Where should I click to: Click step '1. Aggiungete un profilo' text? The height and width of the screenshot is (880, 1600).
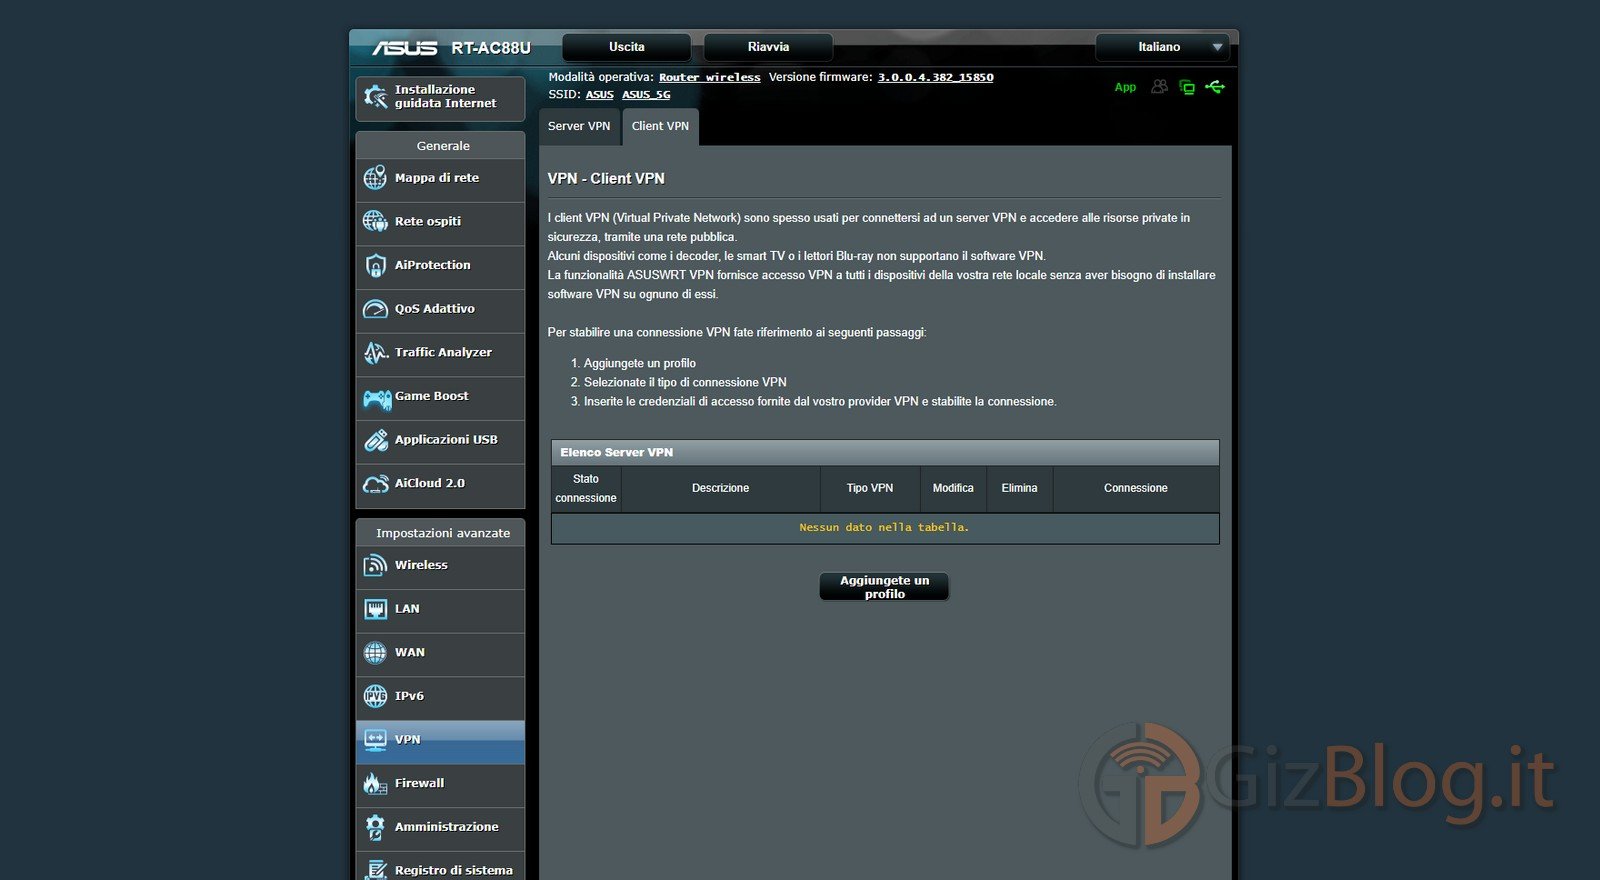pos(633,364)
